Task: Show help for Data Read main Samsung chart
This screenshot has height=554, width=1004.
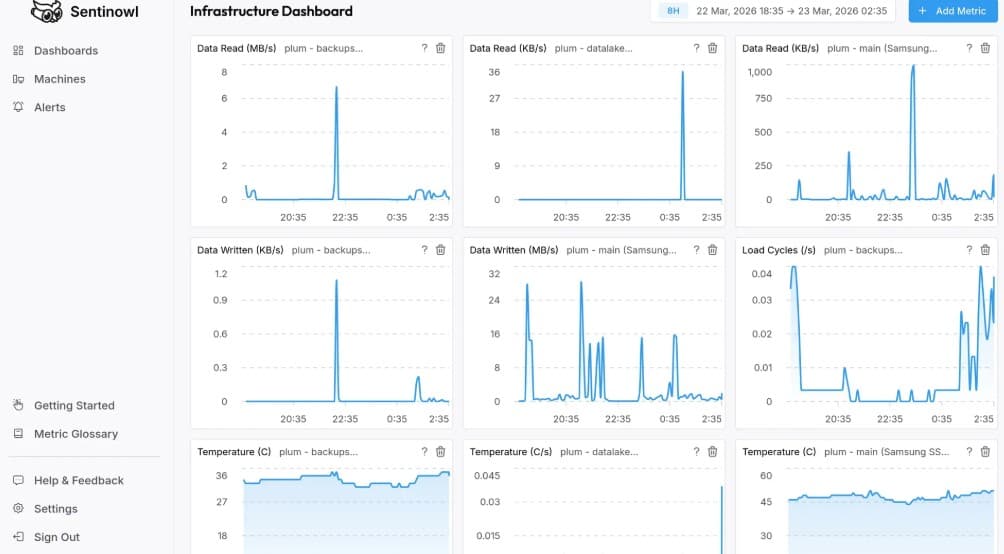Action: click(969, 48)
